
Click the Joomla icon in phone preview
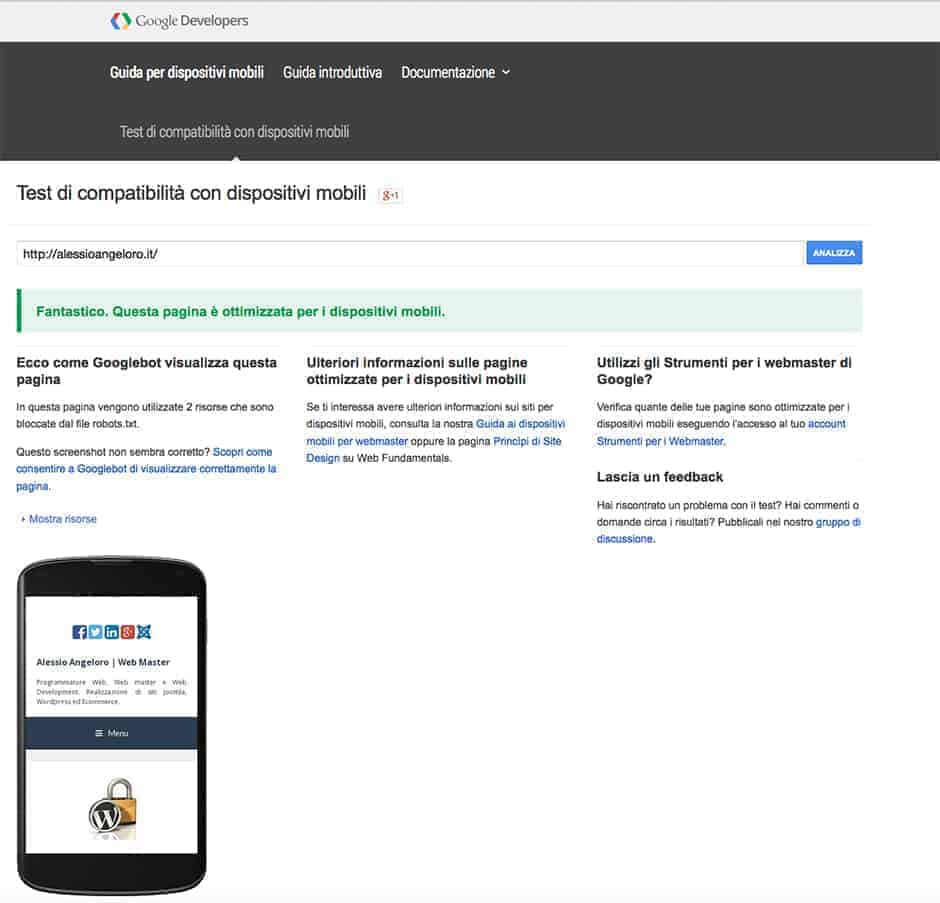(x=143, y=632)
